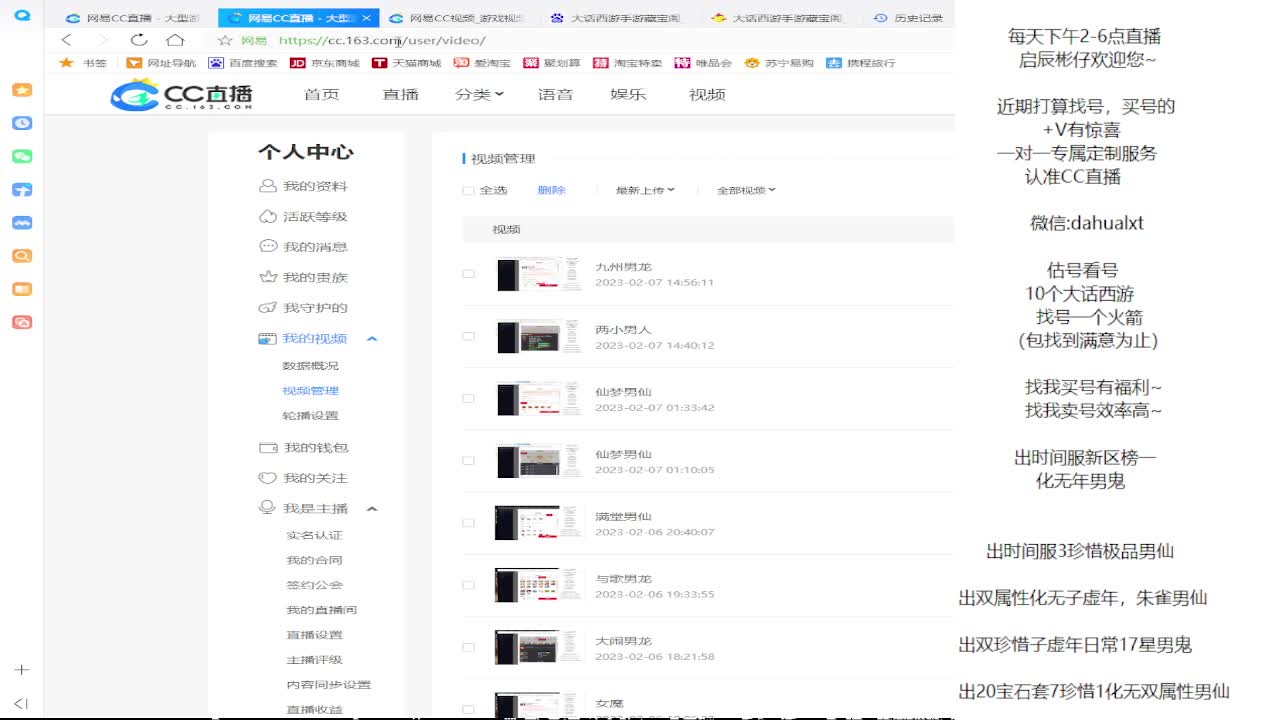Open the green WeChat sidebar icon

point(22,157)
